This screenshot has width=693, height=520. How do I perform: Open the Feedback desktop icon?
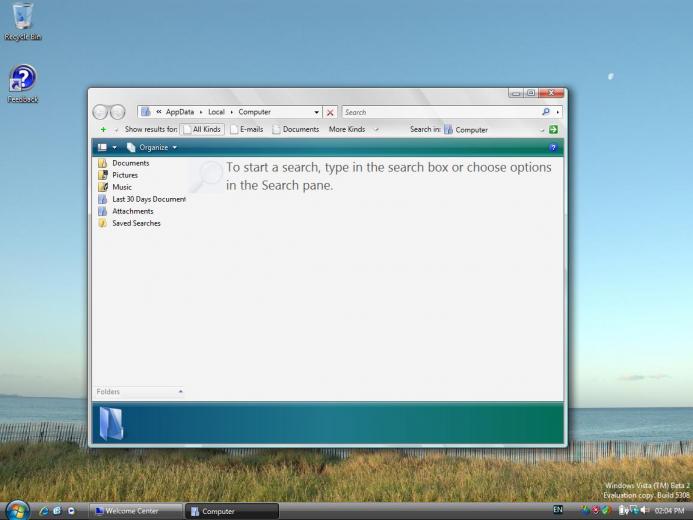coord(22,80)
